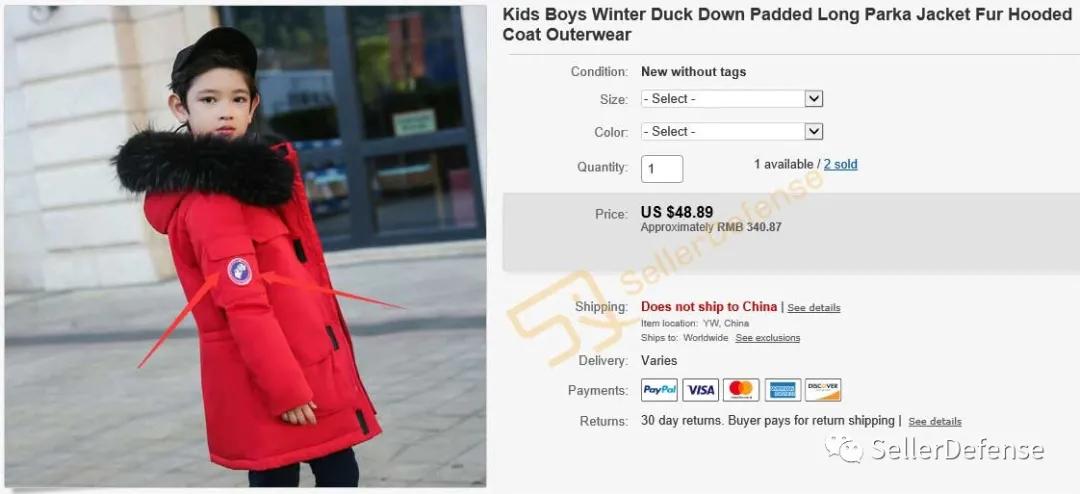Open the Size select dropdown
The height and width of the screenshot is (494, 1080).
(731, 99)
